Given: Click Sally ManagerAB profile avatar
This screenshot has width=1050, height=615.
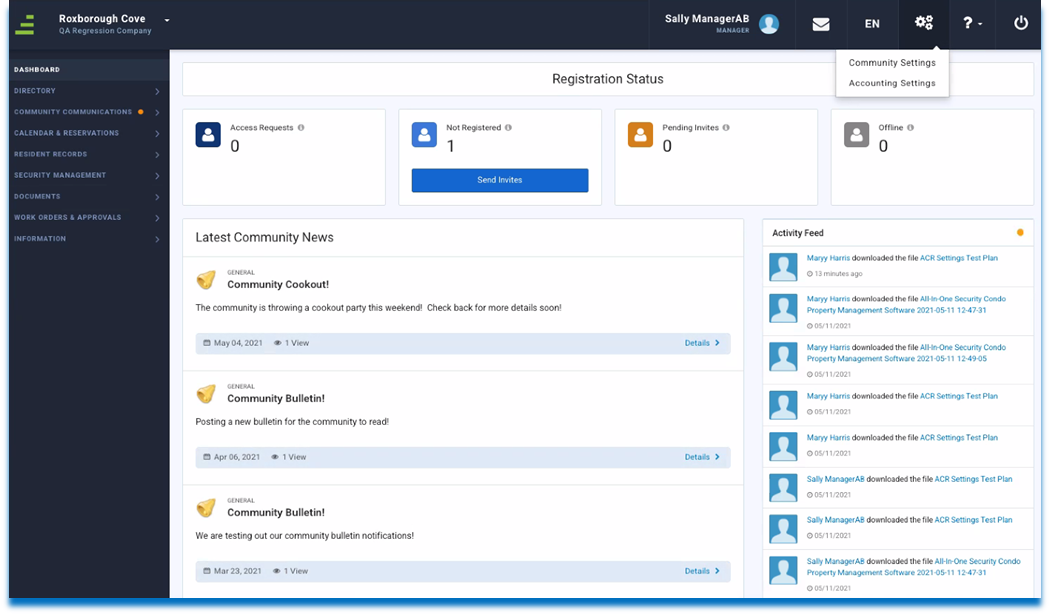Looking at the screenshot, I should tap(768, 24).
